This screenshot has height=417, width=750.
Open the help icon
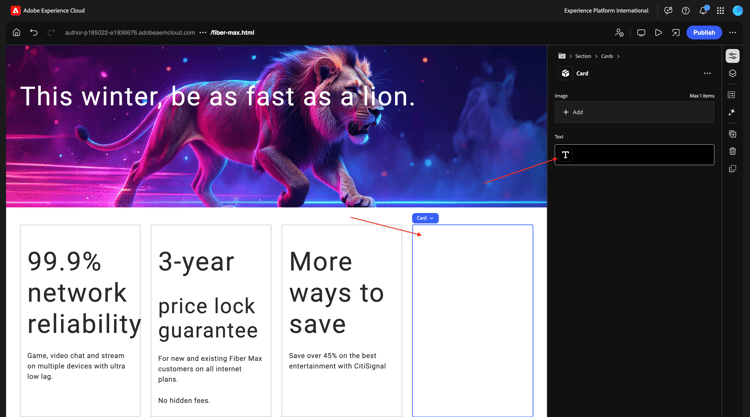(x=685, y=11)
